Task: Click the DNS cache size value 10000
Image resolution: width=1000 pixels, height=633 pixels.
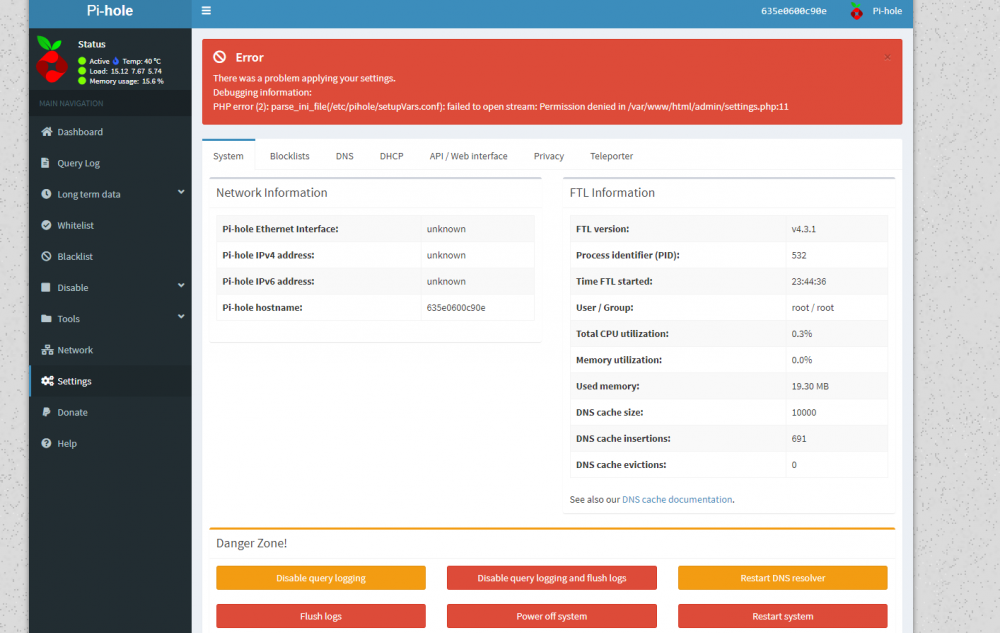Action: click(804, 412)
